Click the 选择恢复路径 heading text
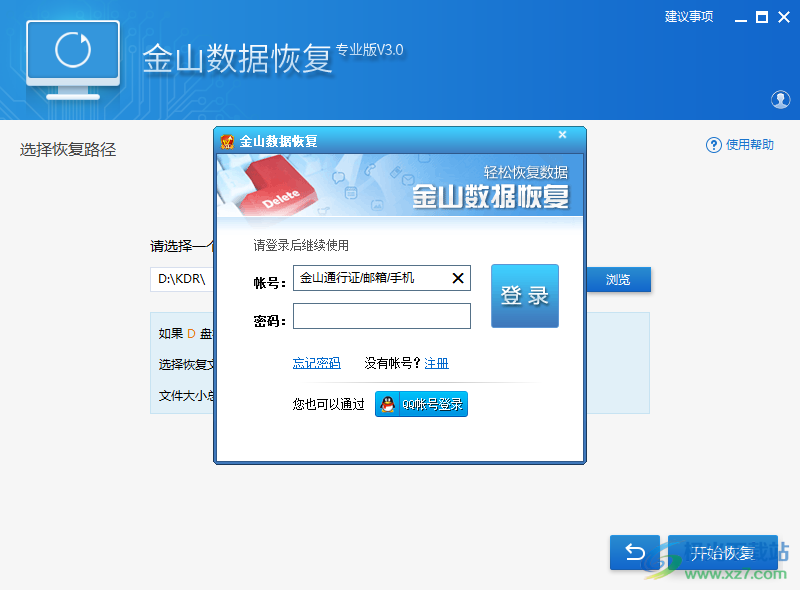The height and width of the screenshot is (590, 800). pos(68,150)
